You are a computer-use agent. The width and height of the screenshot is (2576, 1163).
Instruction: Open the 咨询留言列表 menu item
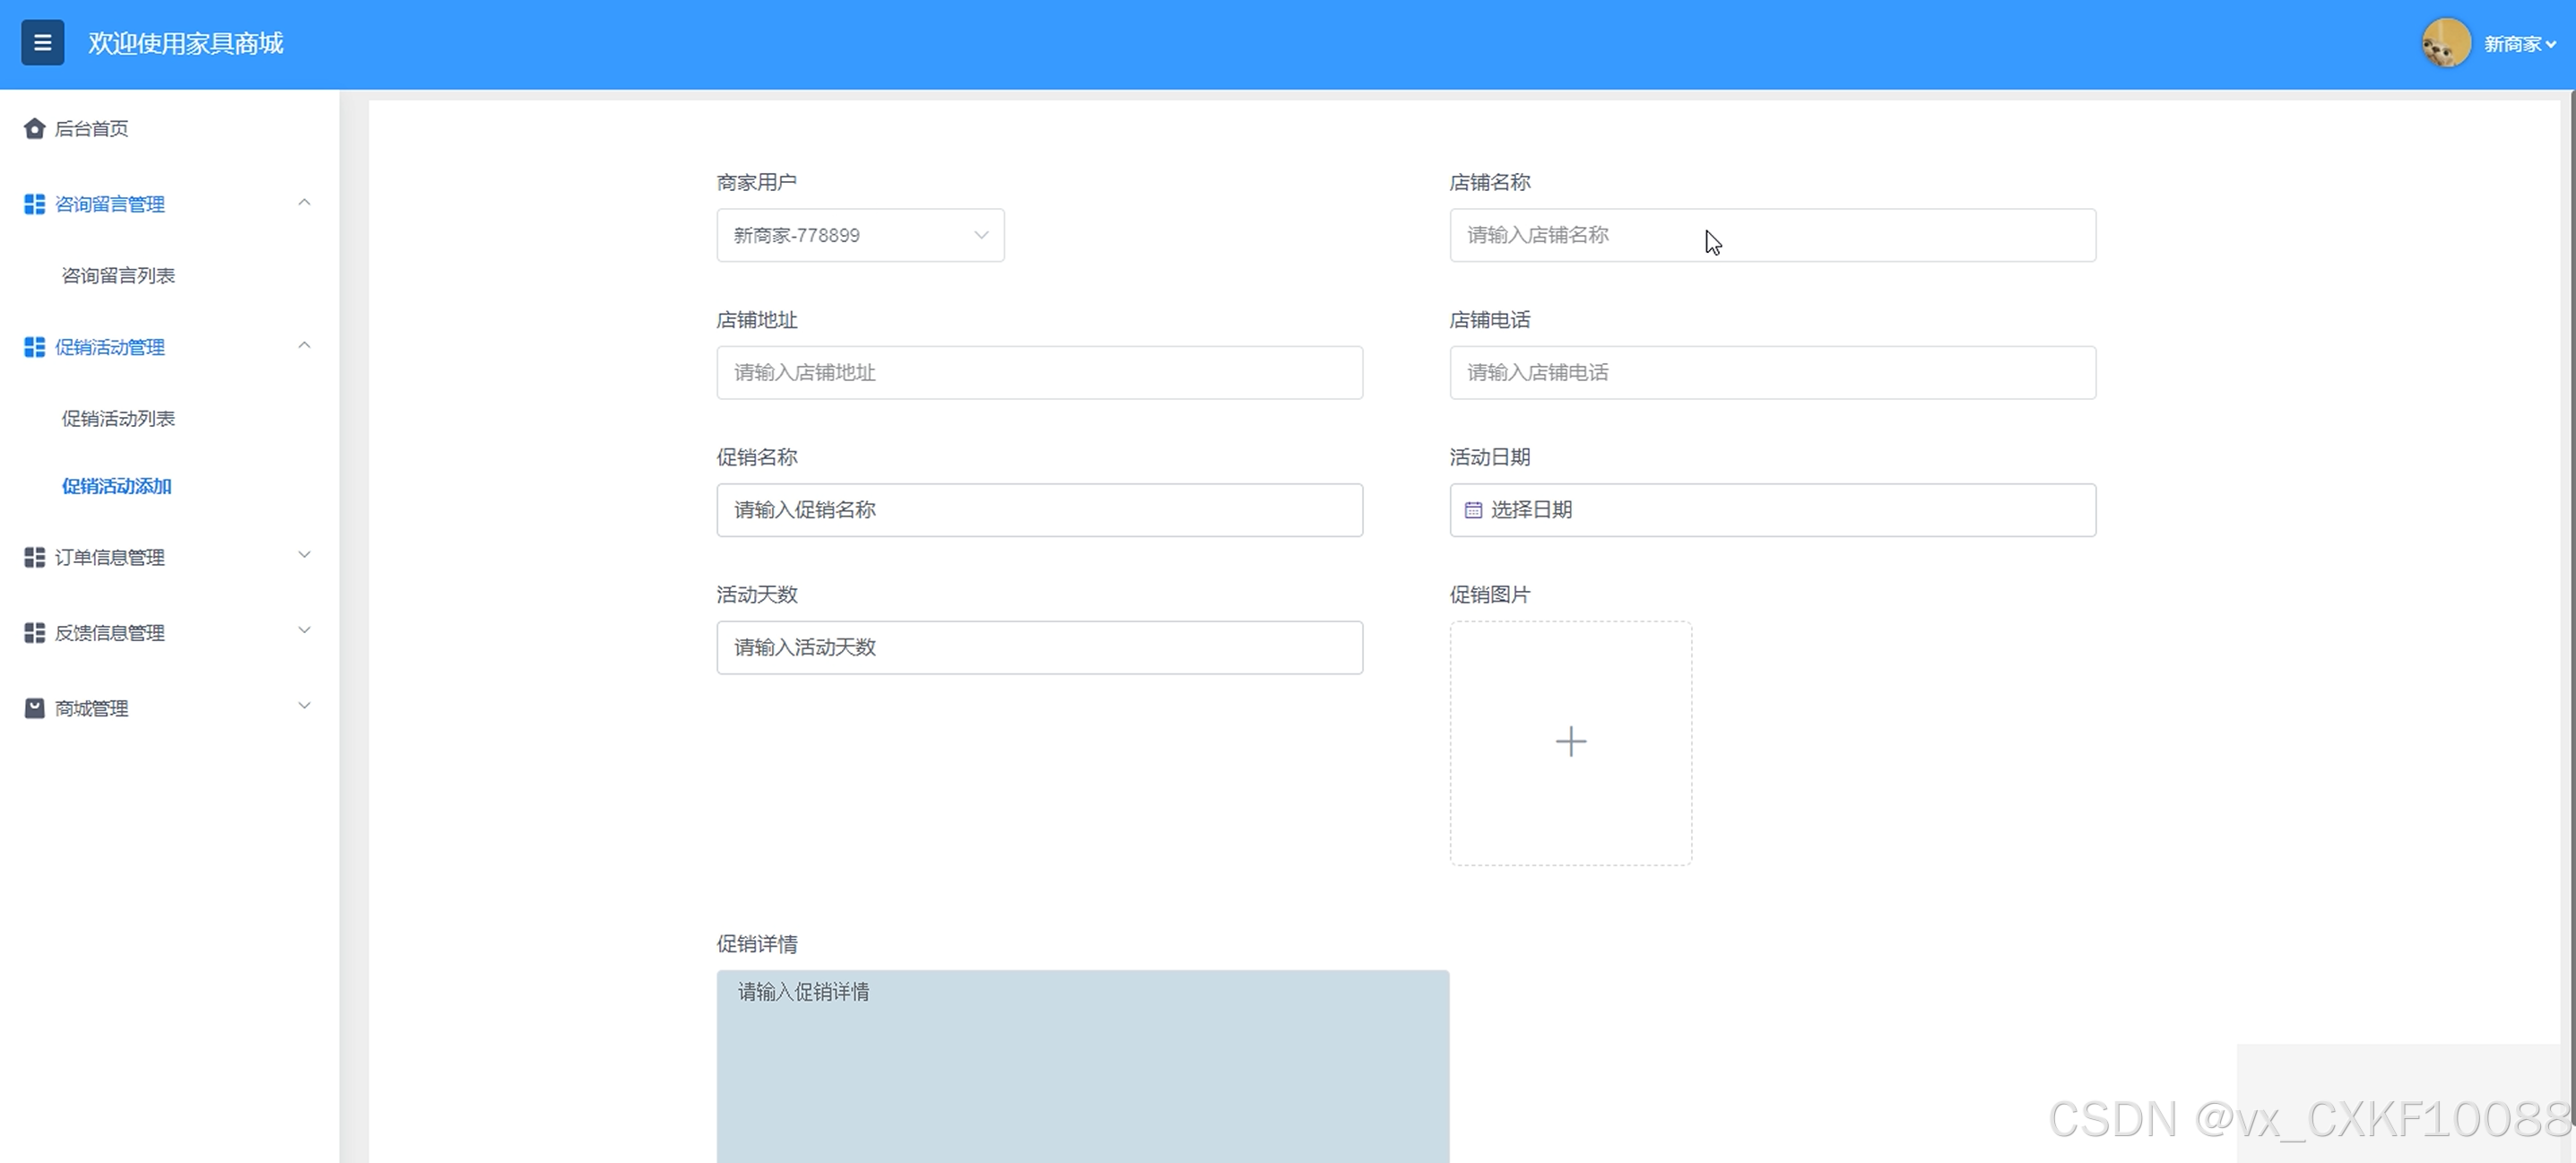pos(118,275)
